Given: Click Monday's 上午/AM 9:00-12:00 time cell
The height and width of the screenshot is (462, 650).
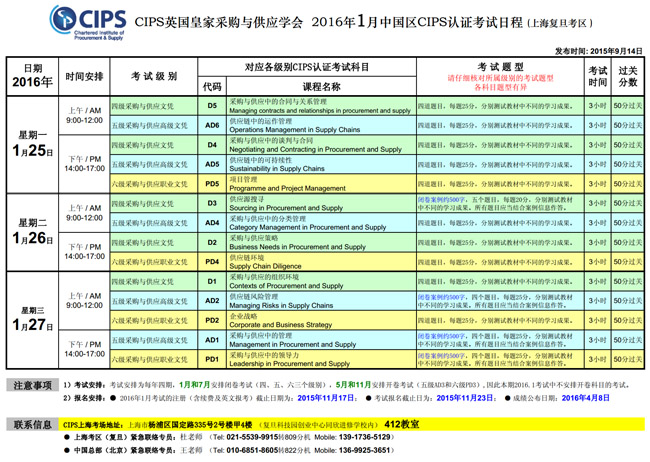Looking at the screenshot, I should [x=84, y=115].
